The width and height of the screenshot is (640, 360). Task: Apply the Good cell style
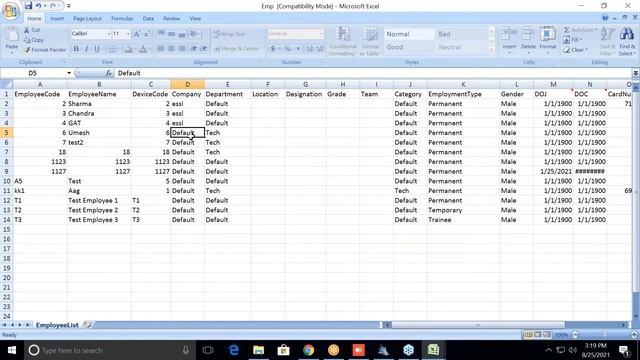pos(409,47)
